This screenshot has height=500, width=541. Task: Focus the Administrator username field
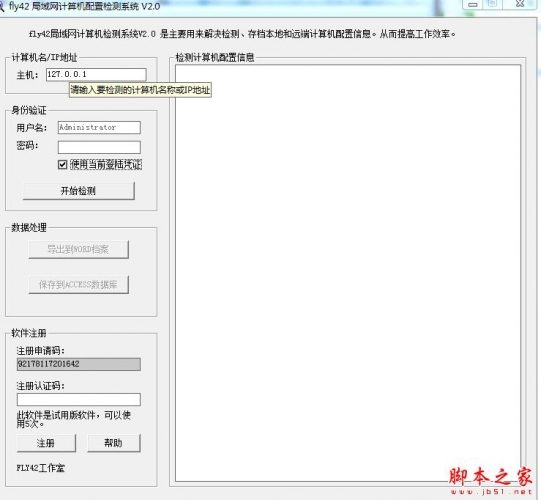point(99,127)
